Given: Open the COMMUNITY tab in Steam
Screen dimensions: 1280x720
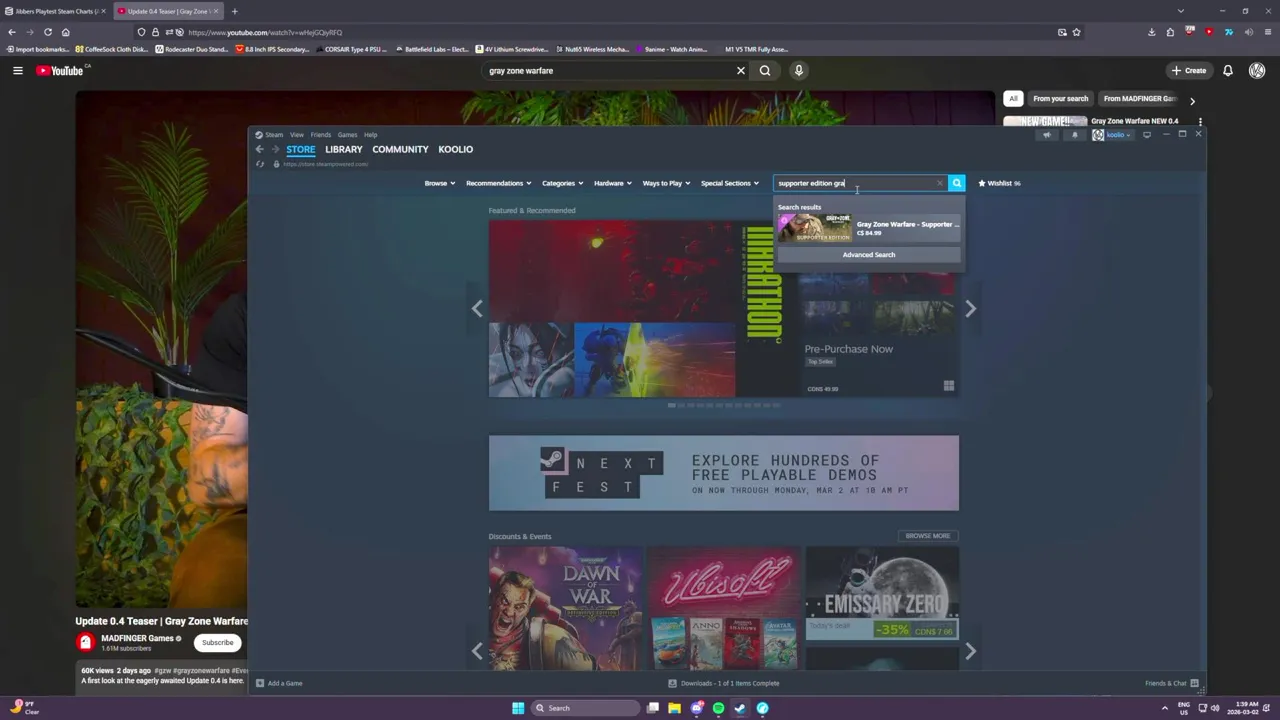Looking at the screenshot, I should tap(400, 149).
